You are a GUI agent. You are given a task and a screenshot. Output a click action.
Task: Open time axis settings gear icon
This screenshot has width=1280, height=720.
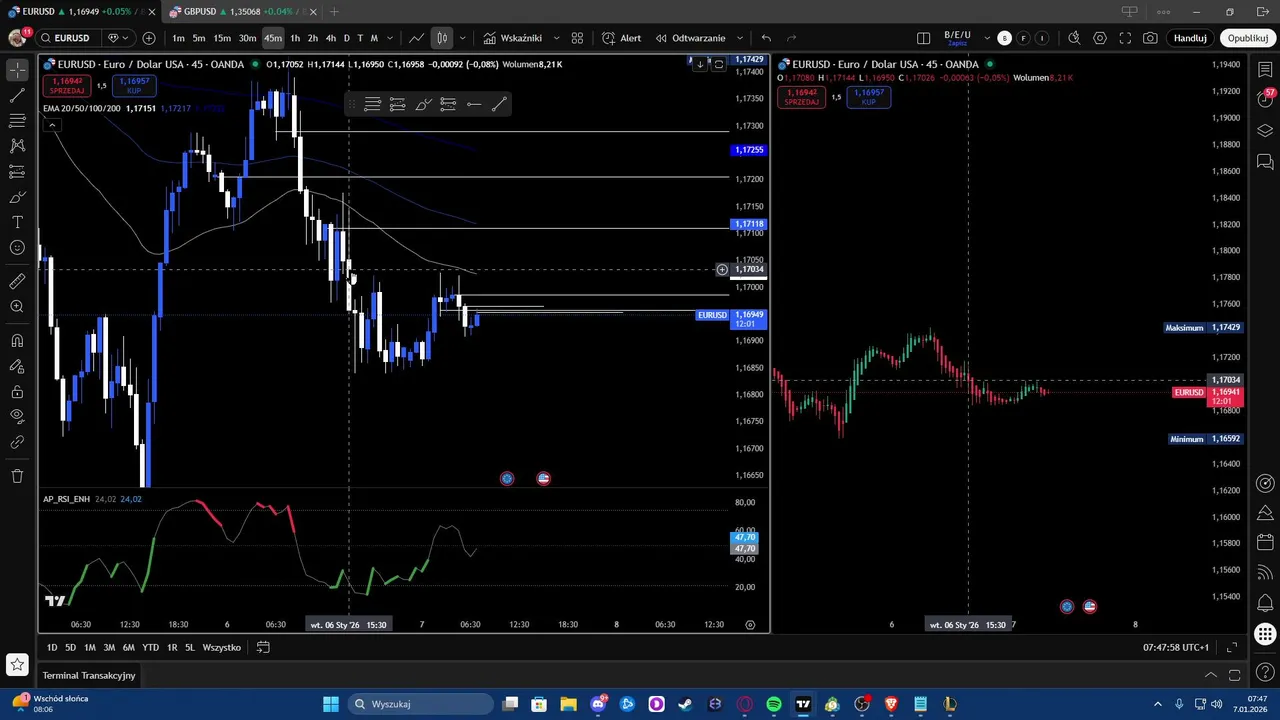(x=750, y=624)
